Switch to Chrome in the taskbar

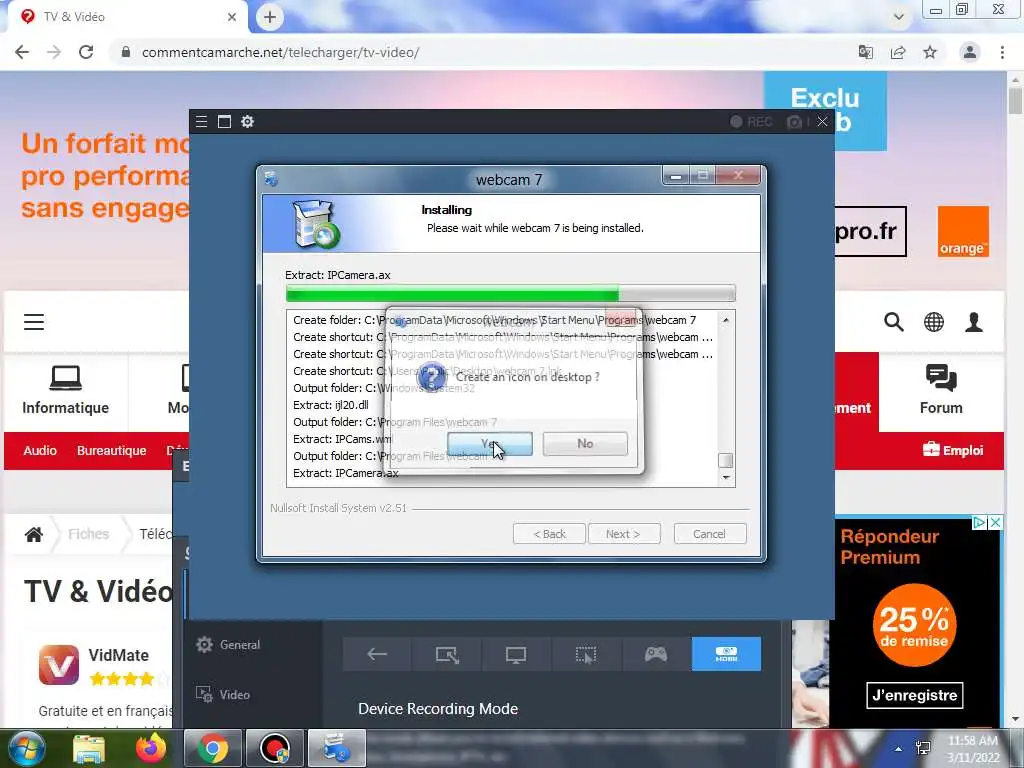pos(213,748)
